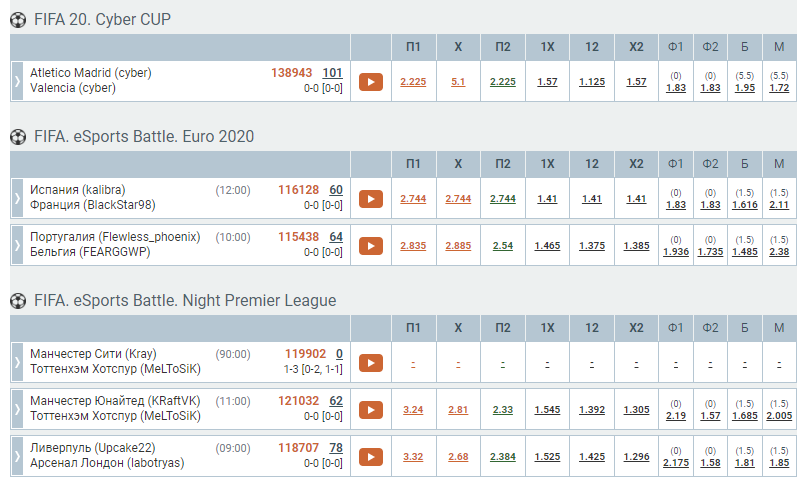Pick over 1.5 total odds 1.616 for Испания

point(745,204)
